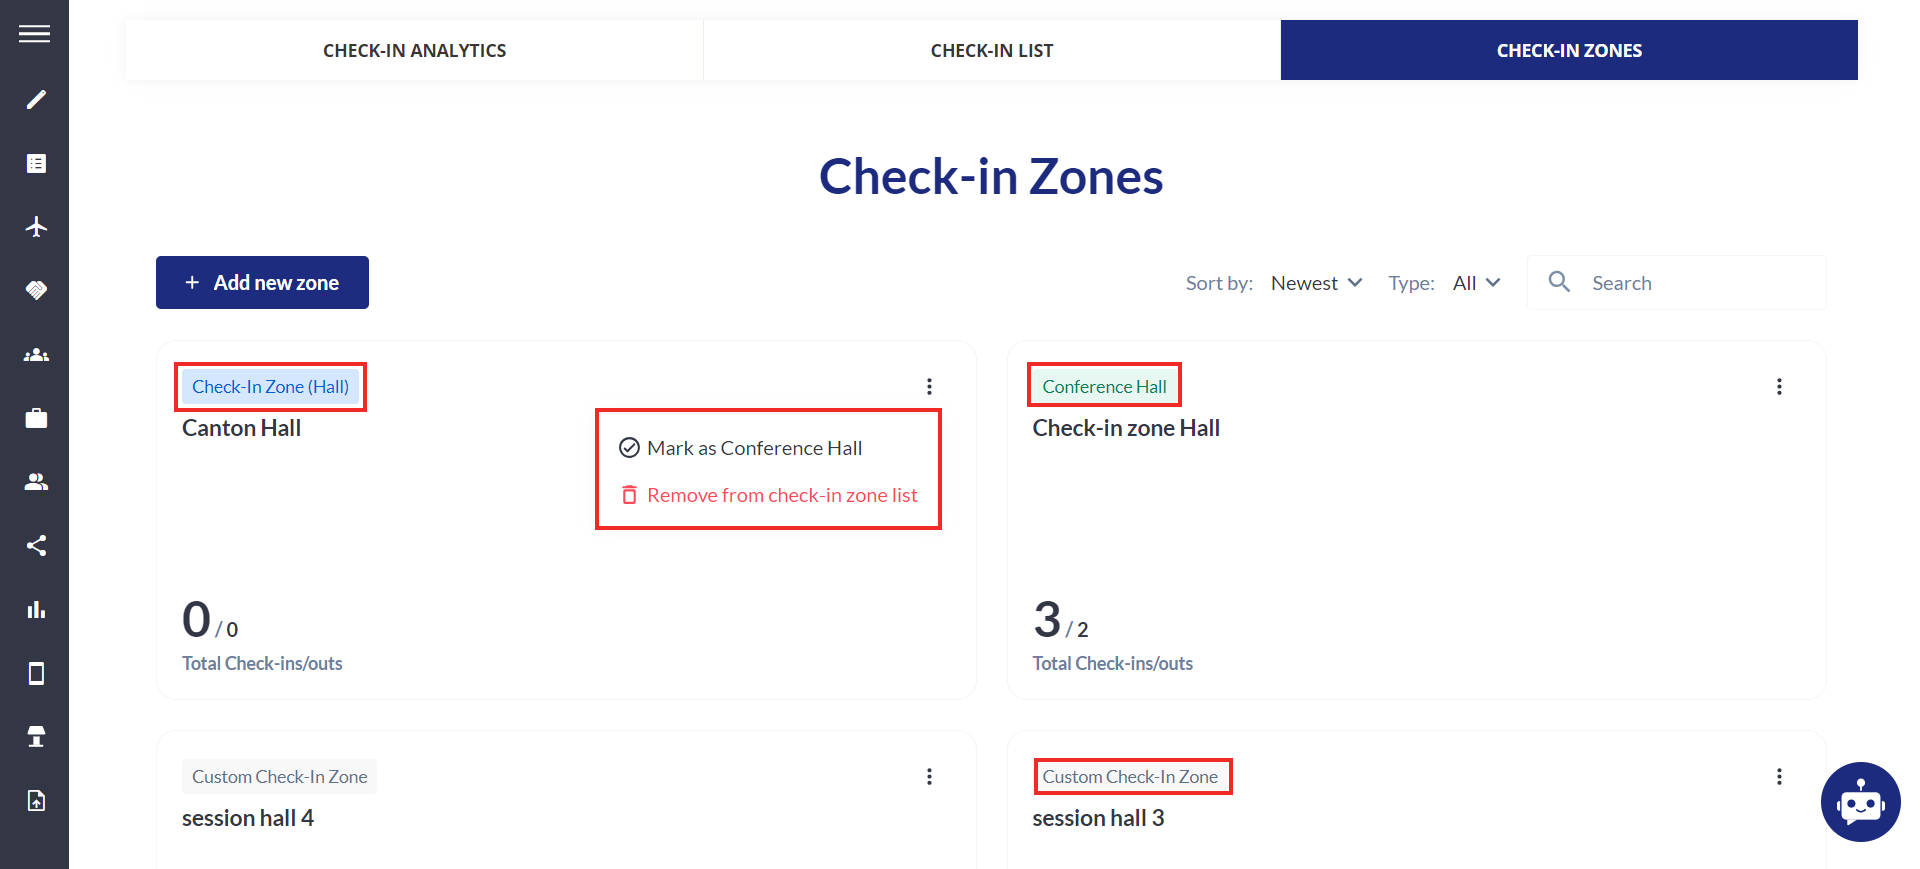
Task: Open session hall 3 three-dot menu
Action: [1779, 776]
